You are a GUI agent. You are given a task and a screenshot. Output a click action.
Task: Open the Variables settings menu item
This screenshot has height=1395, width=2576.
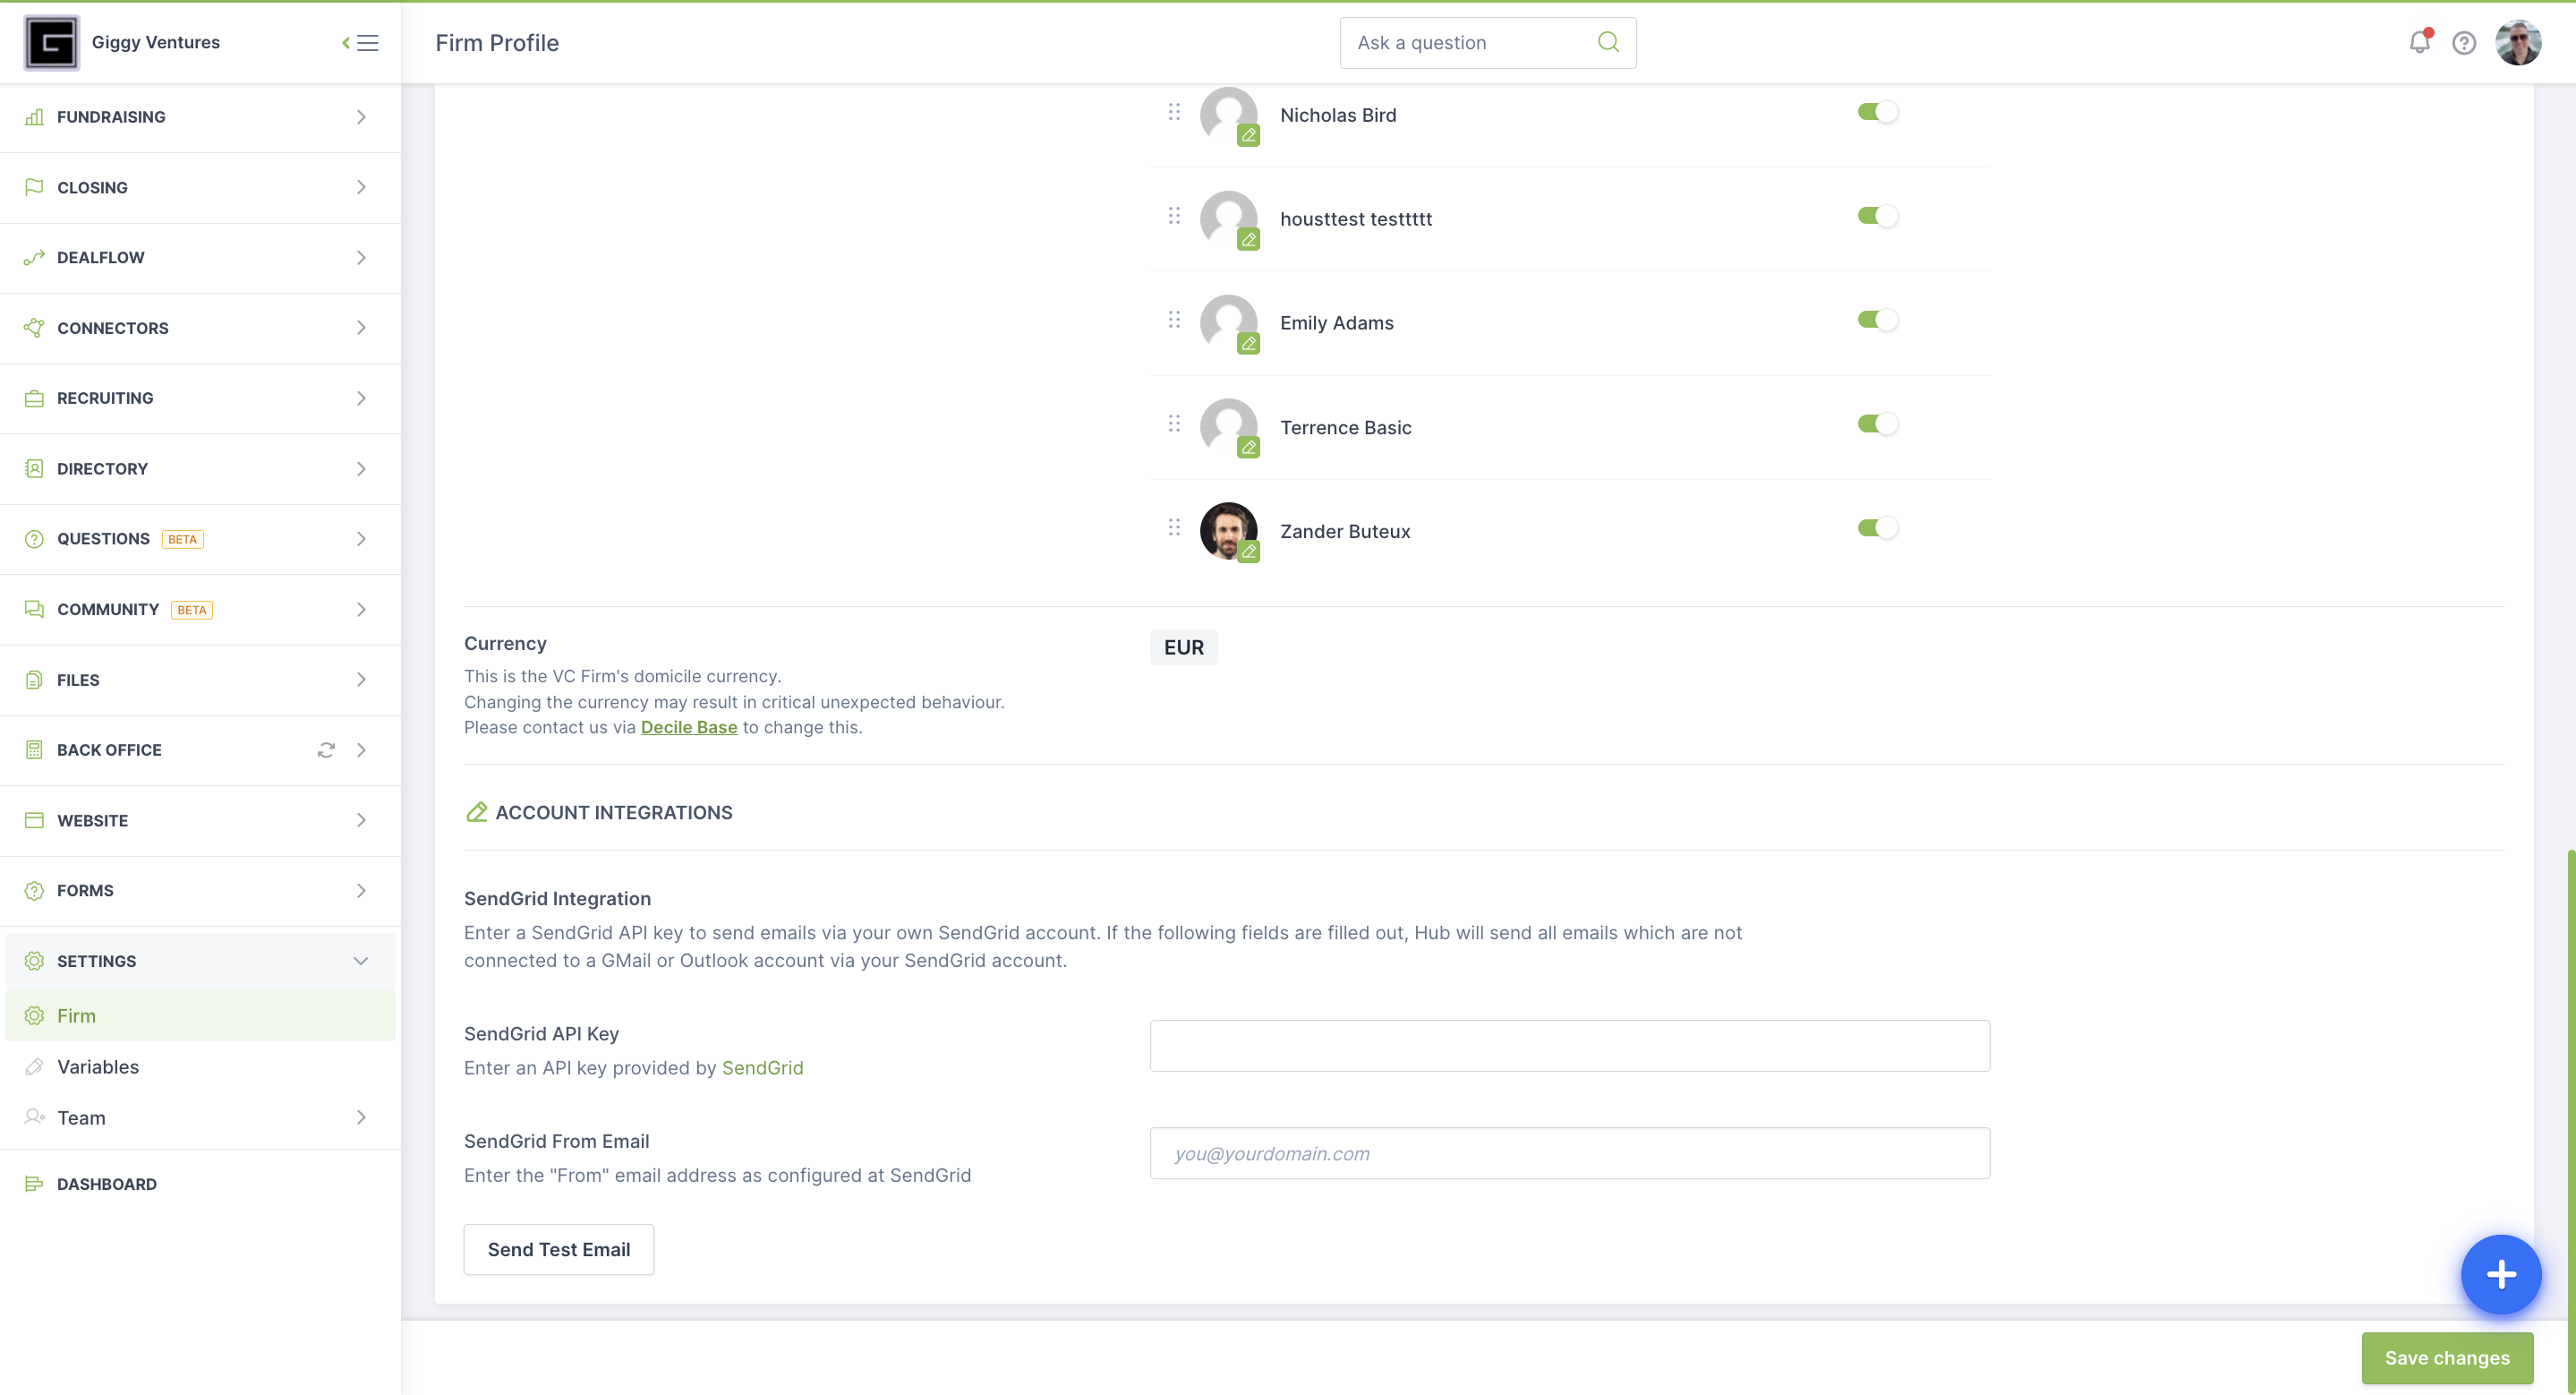pos(98,1066)
